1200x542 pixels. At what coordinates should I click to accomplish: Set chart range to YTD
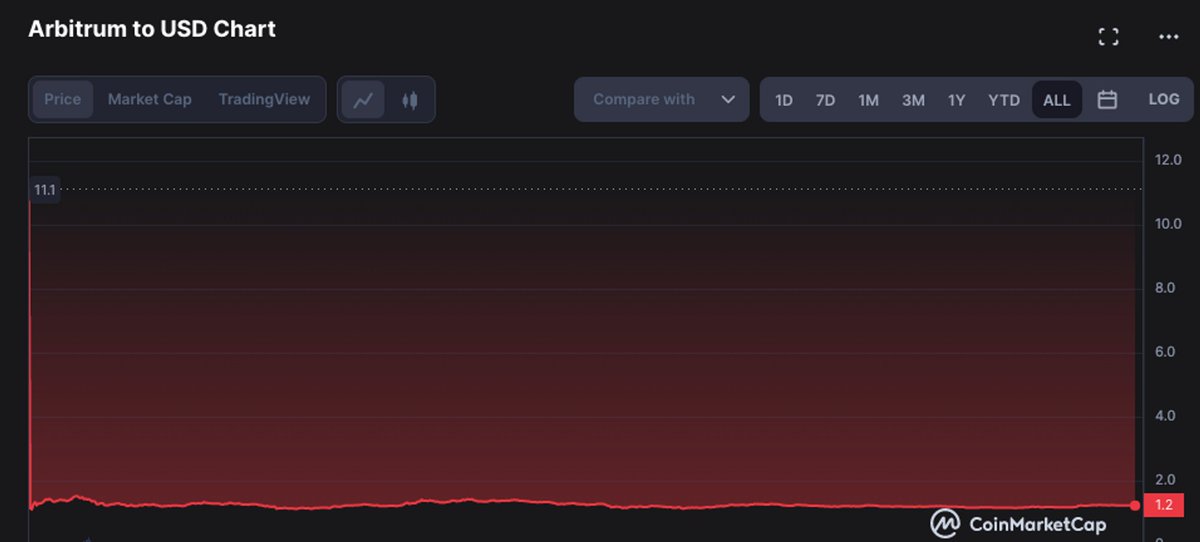(x=1004, y=100)
